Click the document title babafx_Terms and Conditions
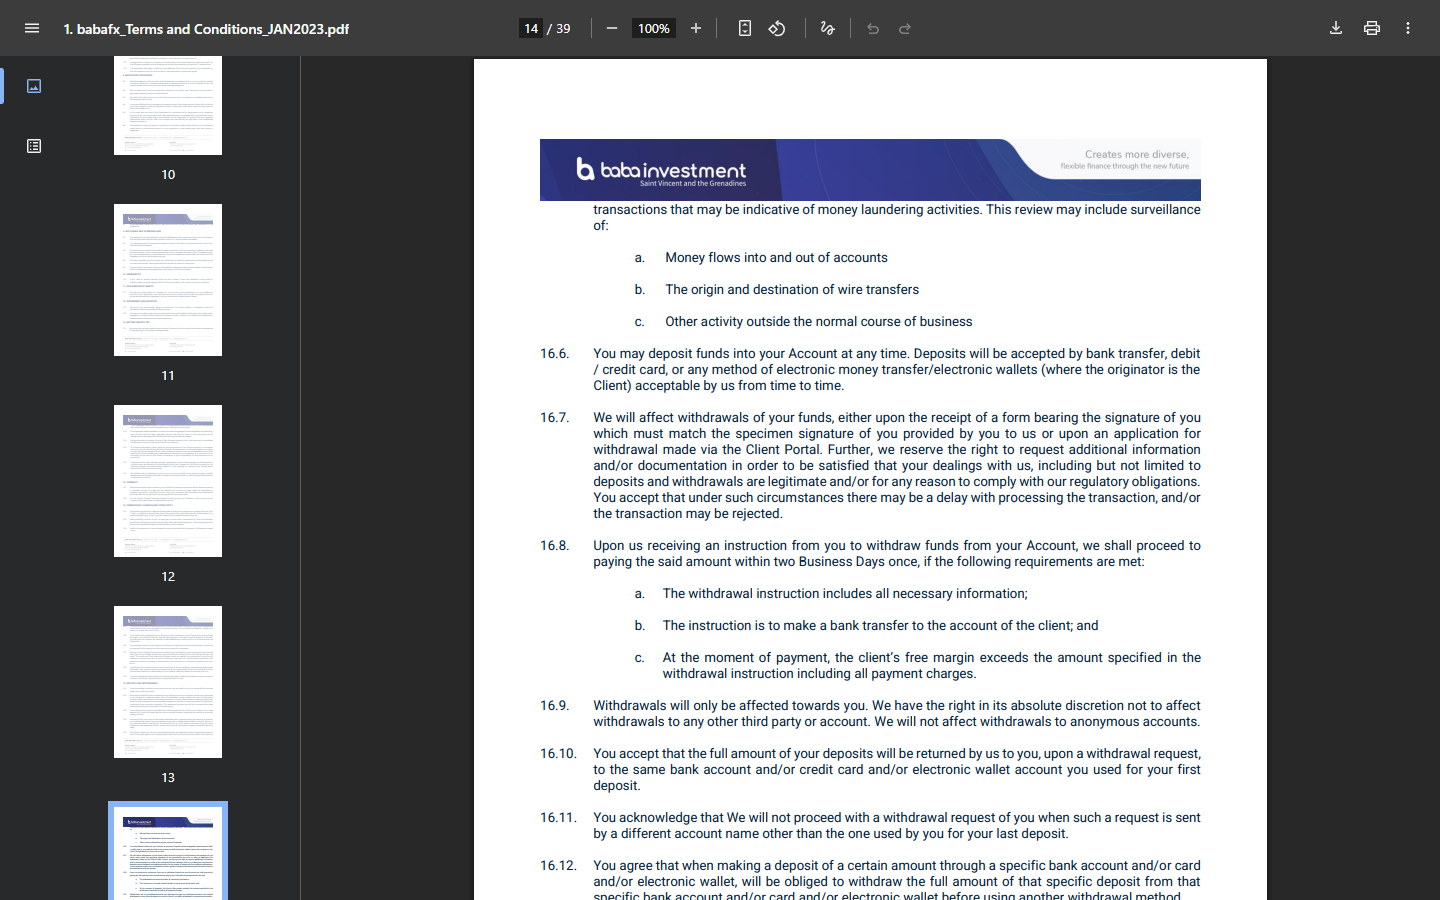The width and height of the screenshot is (1440, 900). tap(206, 29)
